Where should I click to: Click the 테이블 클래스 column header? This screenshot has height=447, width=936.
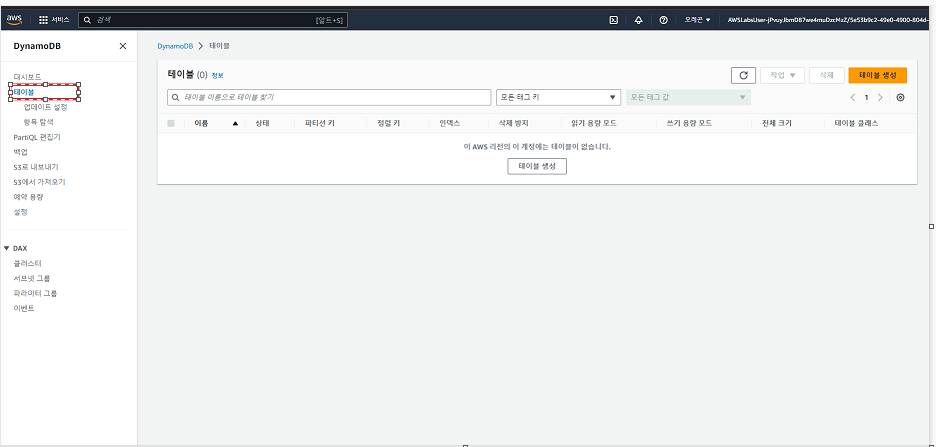pos(856,124)
